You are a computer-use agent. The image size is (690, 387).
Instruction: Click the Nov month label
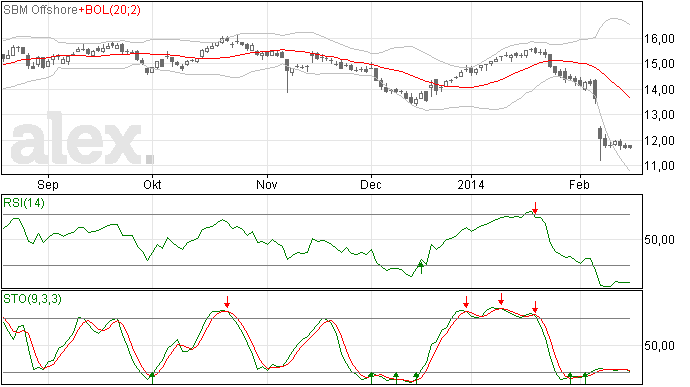(x=267, y=184)
